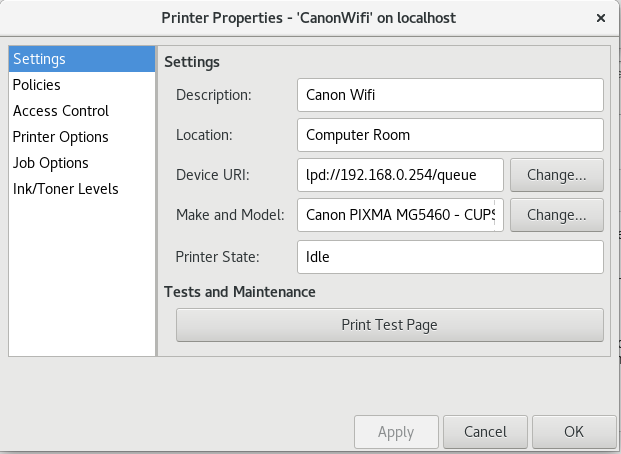621x454 pixels.
Task: Click the Print Test Page button
Action: [390, 325]
